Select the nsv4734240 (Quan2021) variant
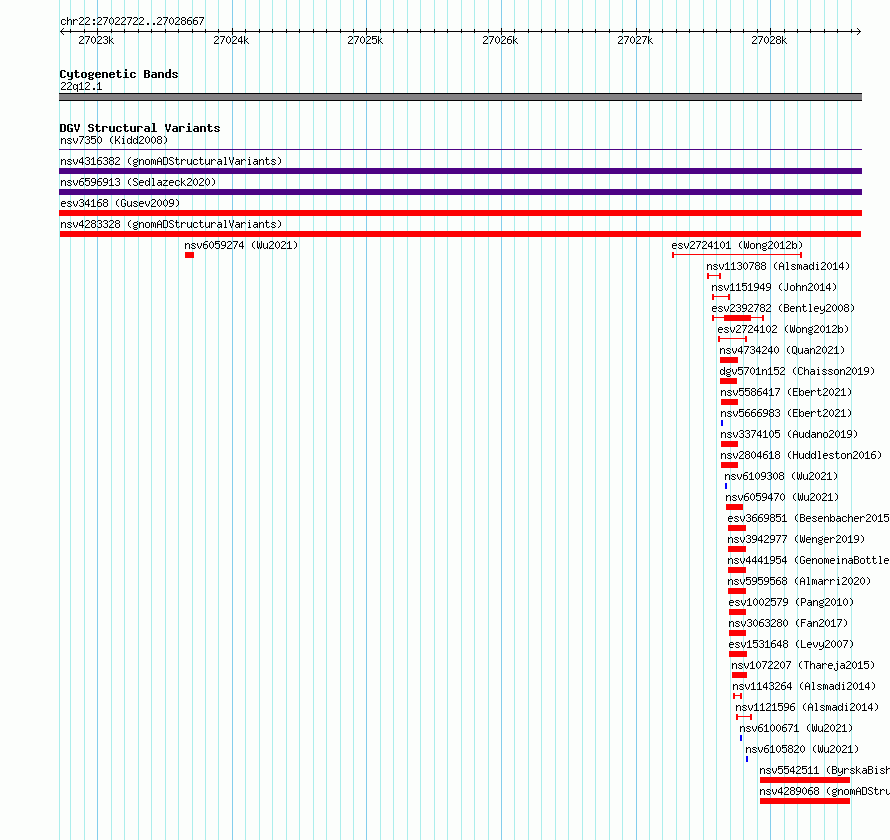The height and width of the screenshot is (840, 890). [729, 360]
